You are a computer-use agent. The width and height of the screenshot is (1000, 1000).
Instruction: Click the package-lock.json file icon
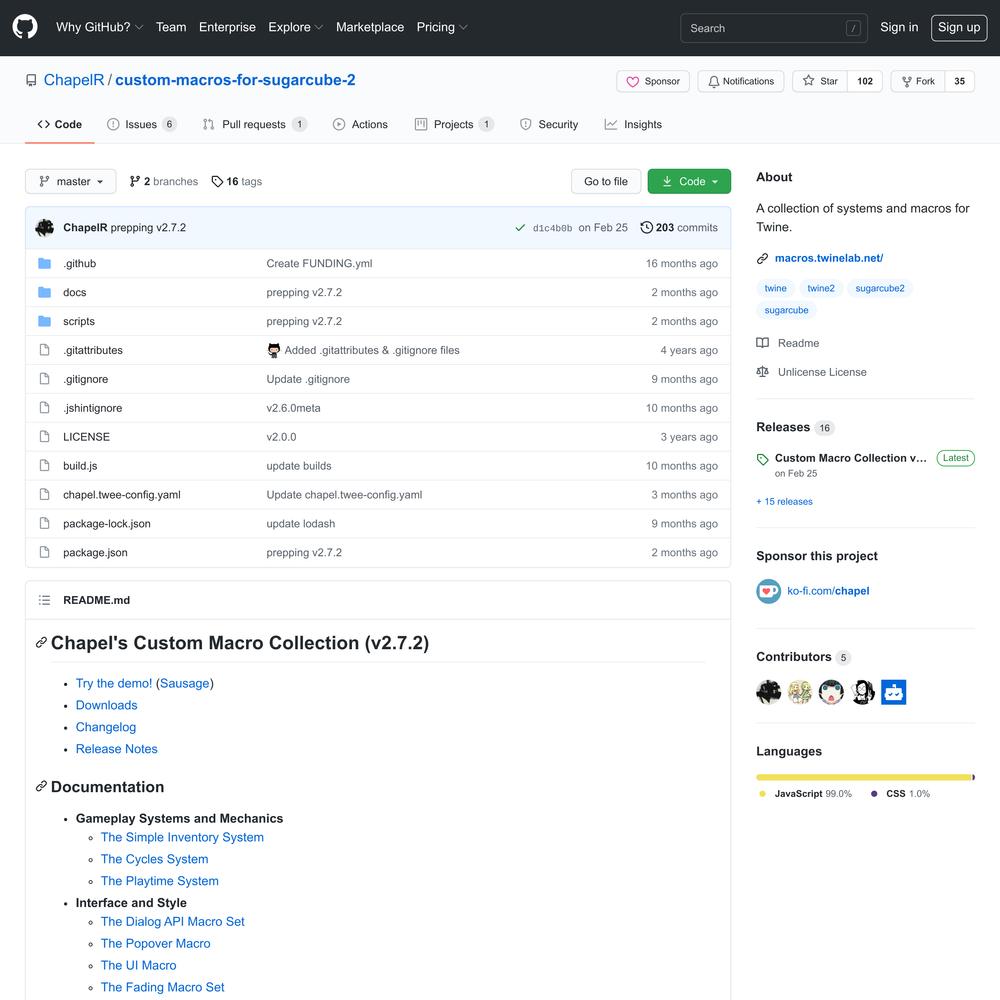click(x=44, y=524)
